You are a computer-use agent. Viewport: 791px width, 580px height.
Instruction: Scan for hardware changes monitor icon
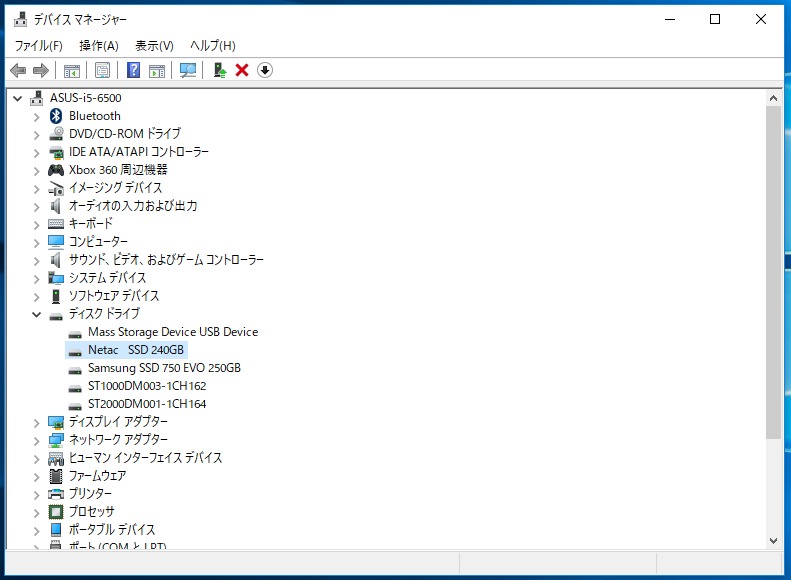pos(188,70)
